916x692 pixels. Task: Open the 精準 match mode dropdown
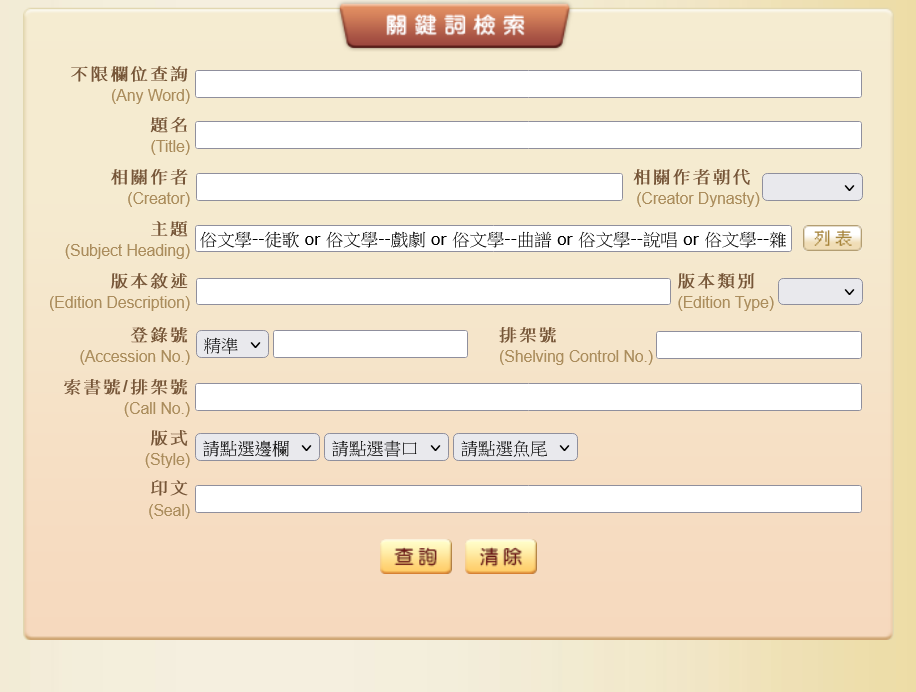pos(232,344)
